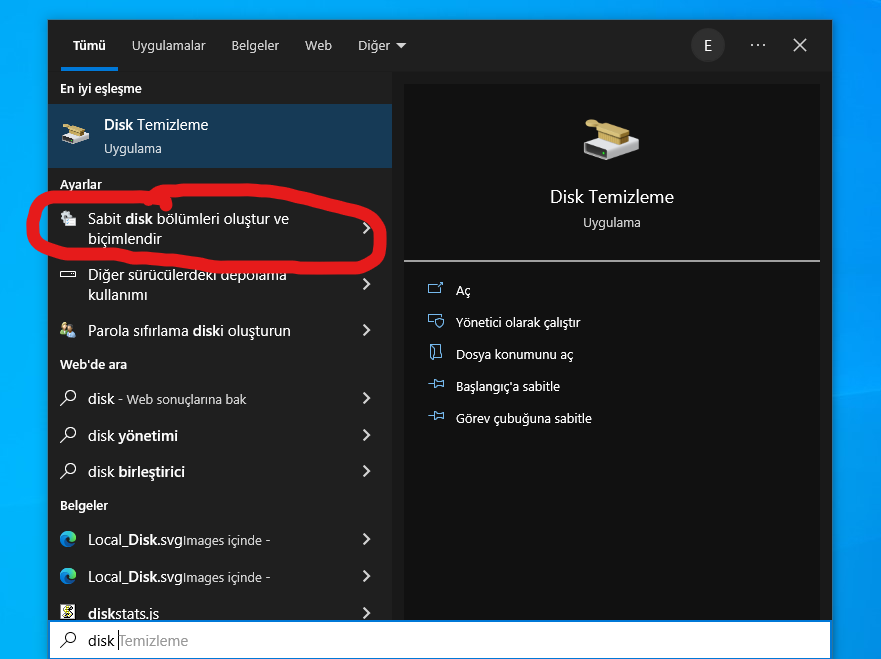Switch to the Uygulamalar tab
Image resolution: width=881 pixels, height=659 pixels.
coord(169,46)
